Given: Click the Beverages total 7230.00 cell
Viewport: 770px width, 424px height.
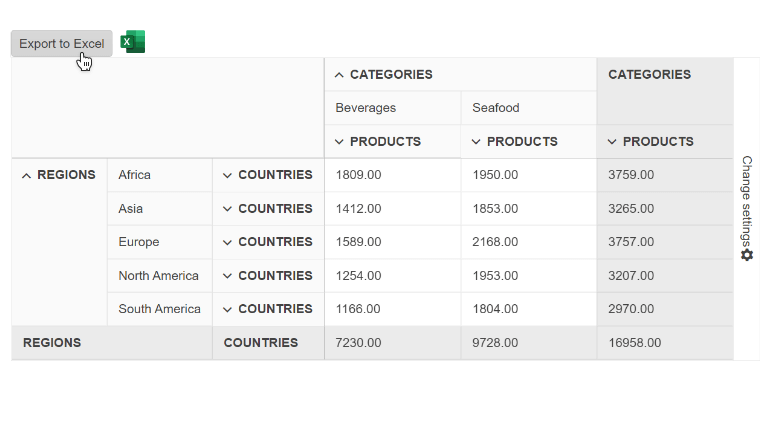Looking at the screenshot, I should point(358,343).
